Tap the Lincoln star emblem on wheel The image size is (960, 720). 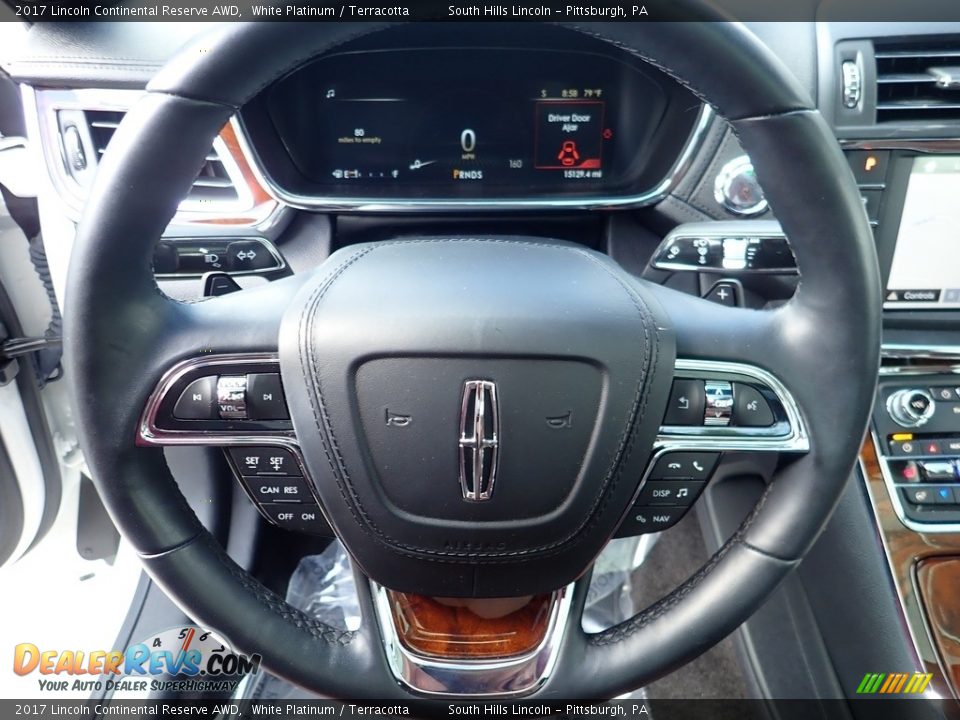pos(478,440)
